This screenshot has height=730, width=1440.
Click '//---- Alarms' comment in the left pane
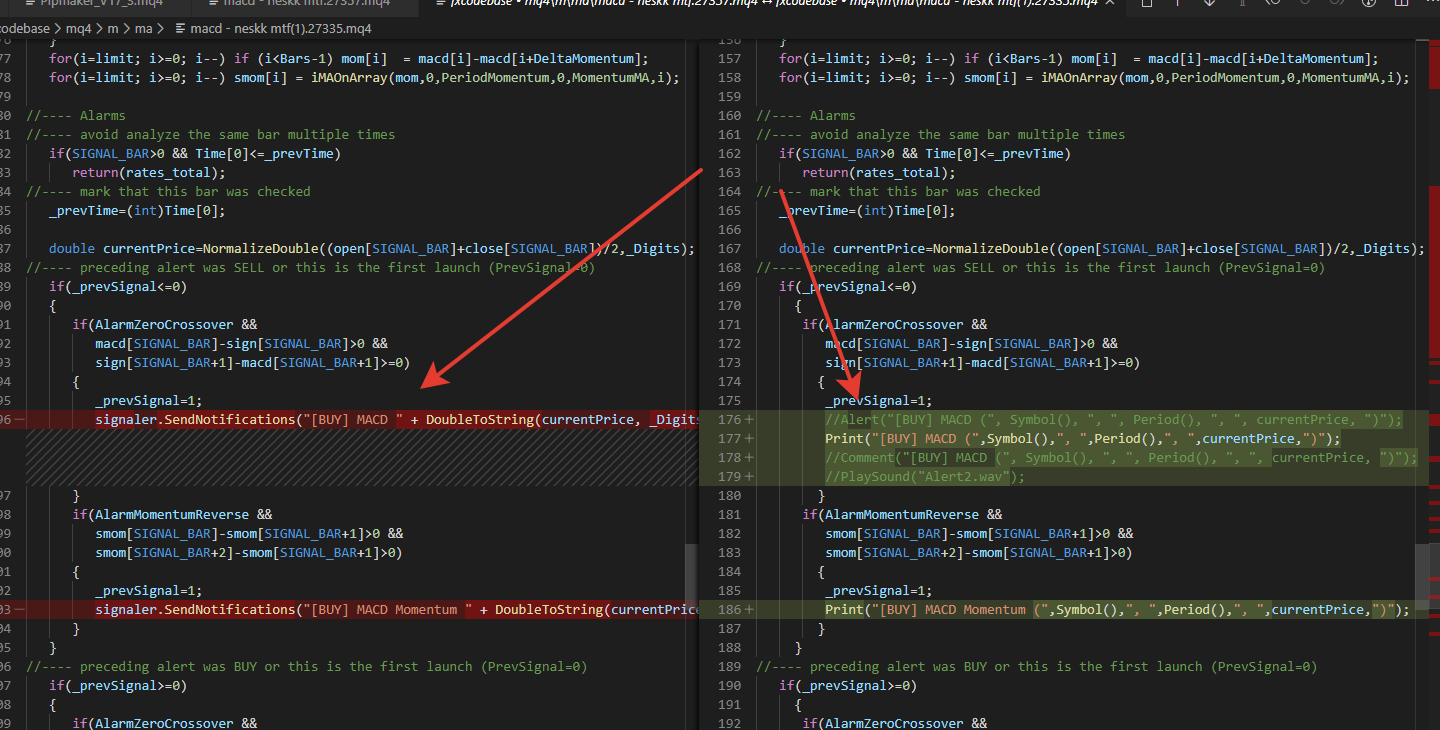coord(75,116)
